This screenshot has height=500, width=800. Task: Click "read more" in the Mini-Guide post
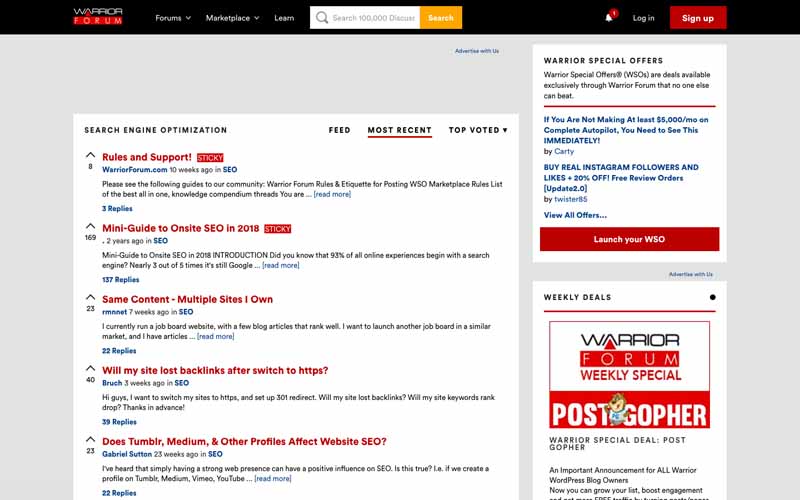point(281,265)
